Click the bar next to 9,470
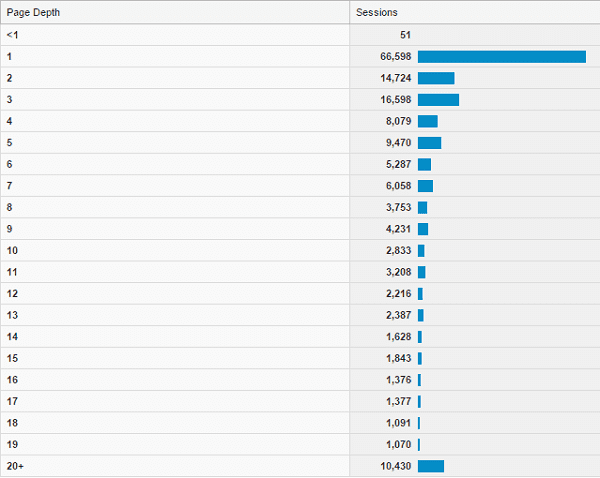 [x=429, y=143]
